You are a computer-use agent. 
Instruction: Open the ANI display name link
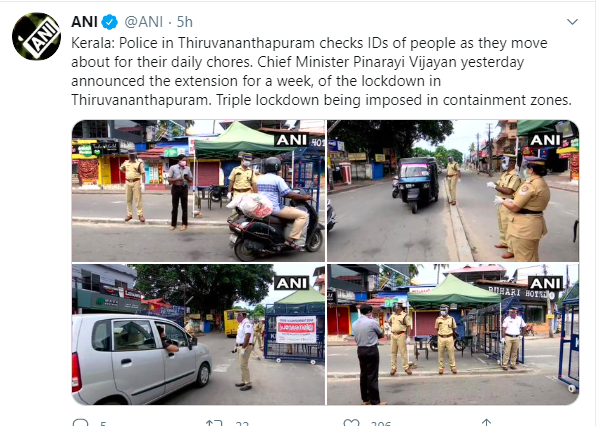pos(84,22)
